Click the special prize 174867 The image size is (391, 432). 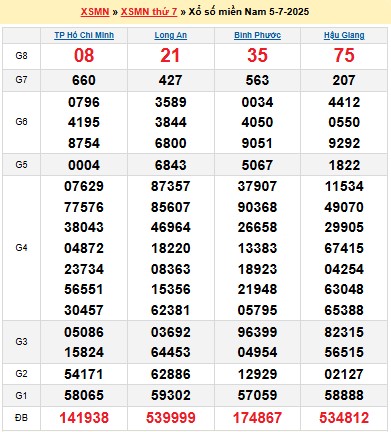pyautogui.click(x=257, y=418)
